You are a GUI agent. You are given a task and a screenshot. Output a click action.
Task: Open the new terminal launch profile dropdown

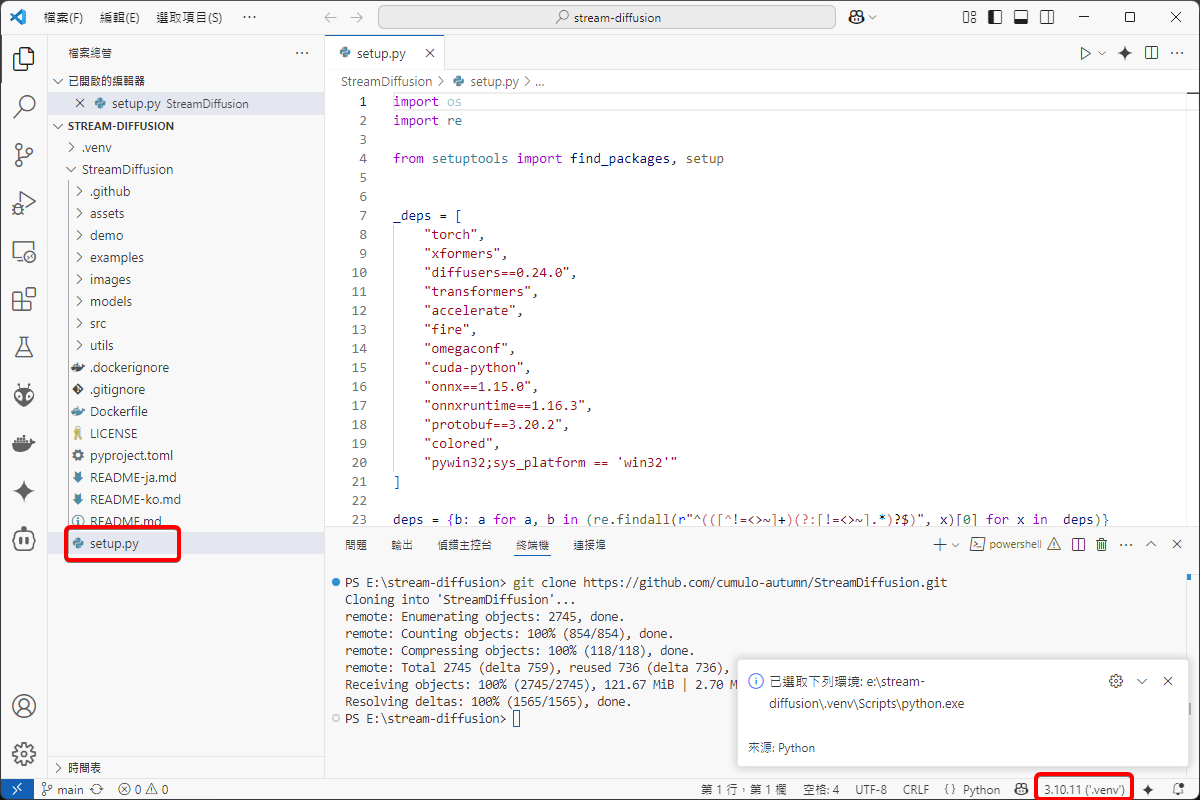pyautogui.click(x=955, y=545)
